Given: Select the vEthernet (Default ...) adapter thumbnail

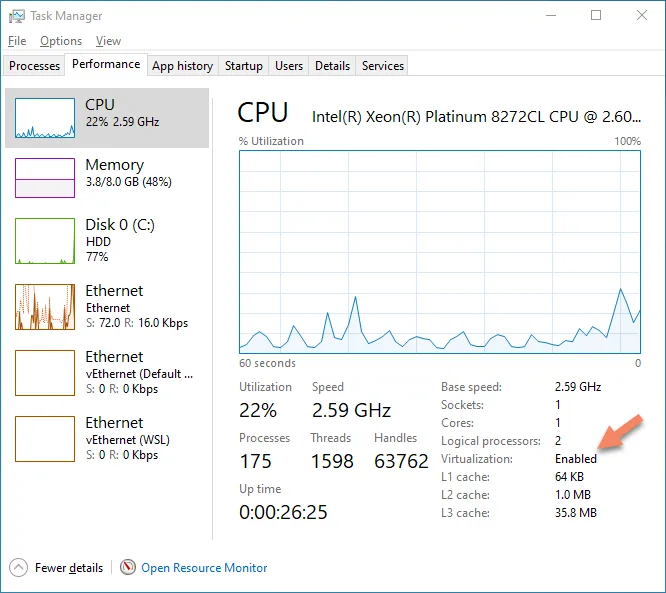Looking at the screenshot, I should [x=45, y=373].
